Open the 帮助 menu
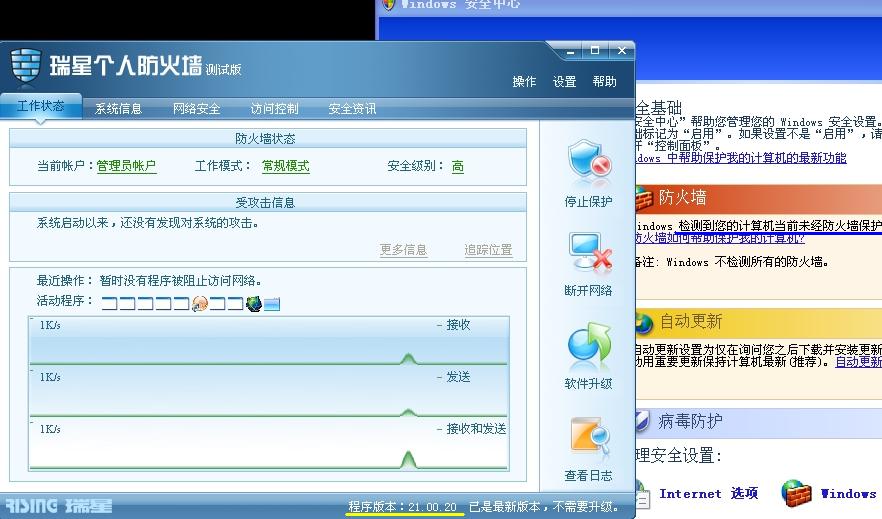 point(605,82)
